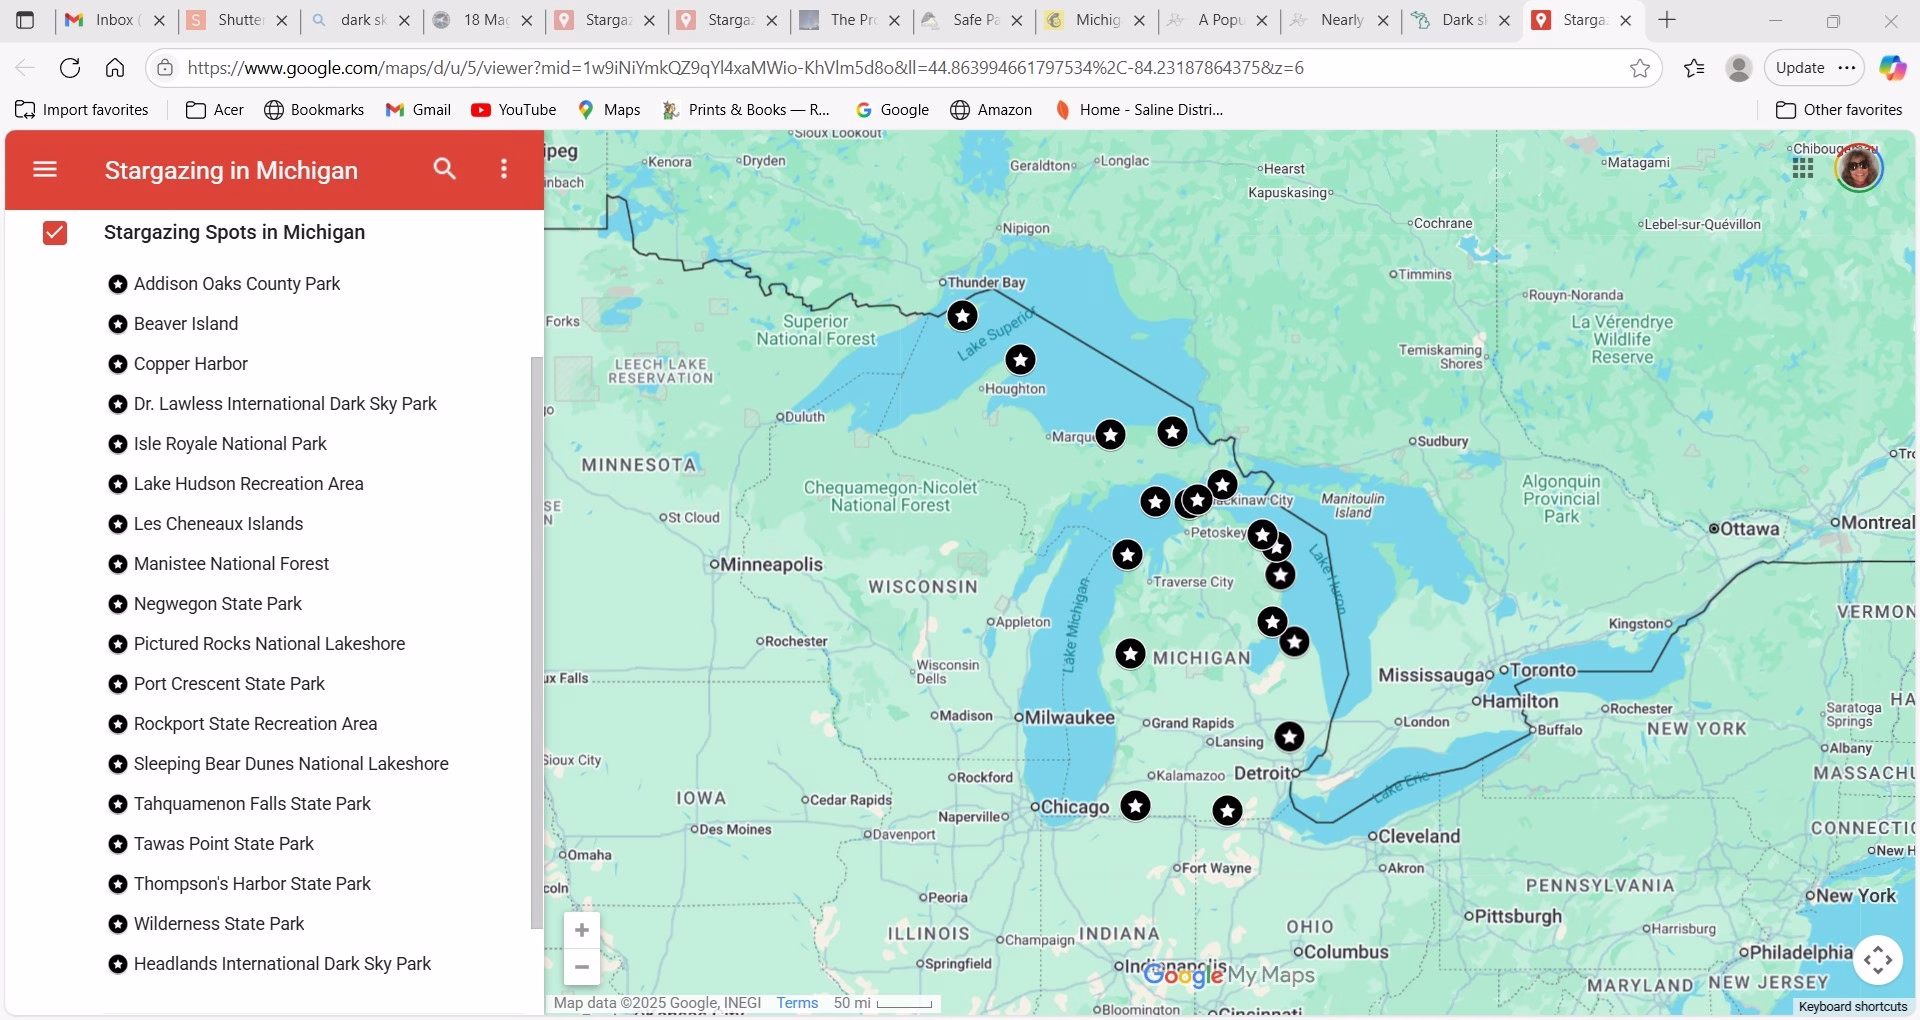The width and height of the screenshot is (1920, 1020).
Task: Select Headlands International Dark Sky Park entry
Action: pos(282,964)
